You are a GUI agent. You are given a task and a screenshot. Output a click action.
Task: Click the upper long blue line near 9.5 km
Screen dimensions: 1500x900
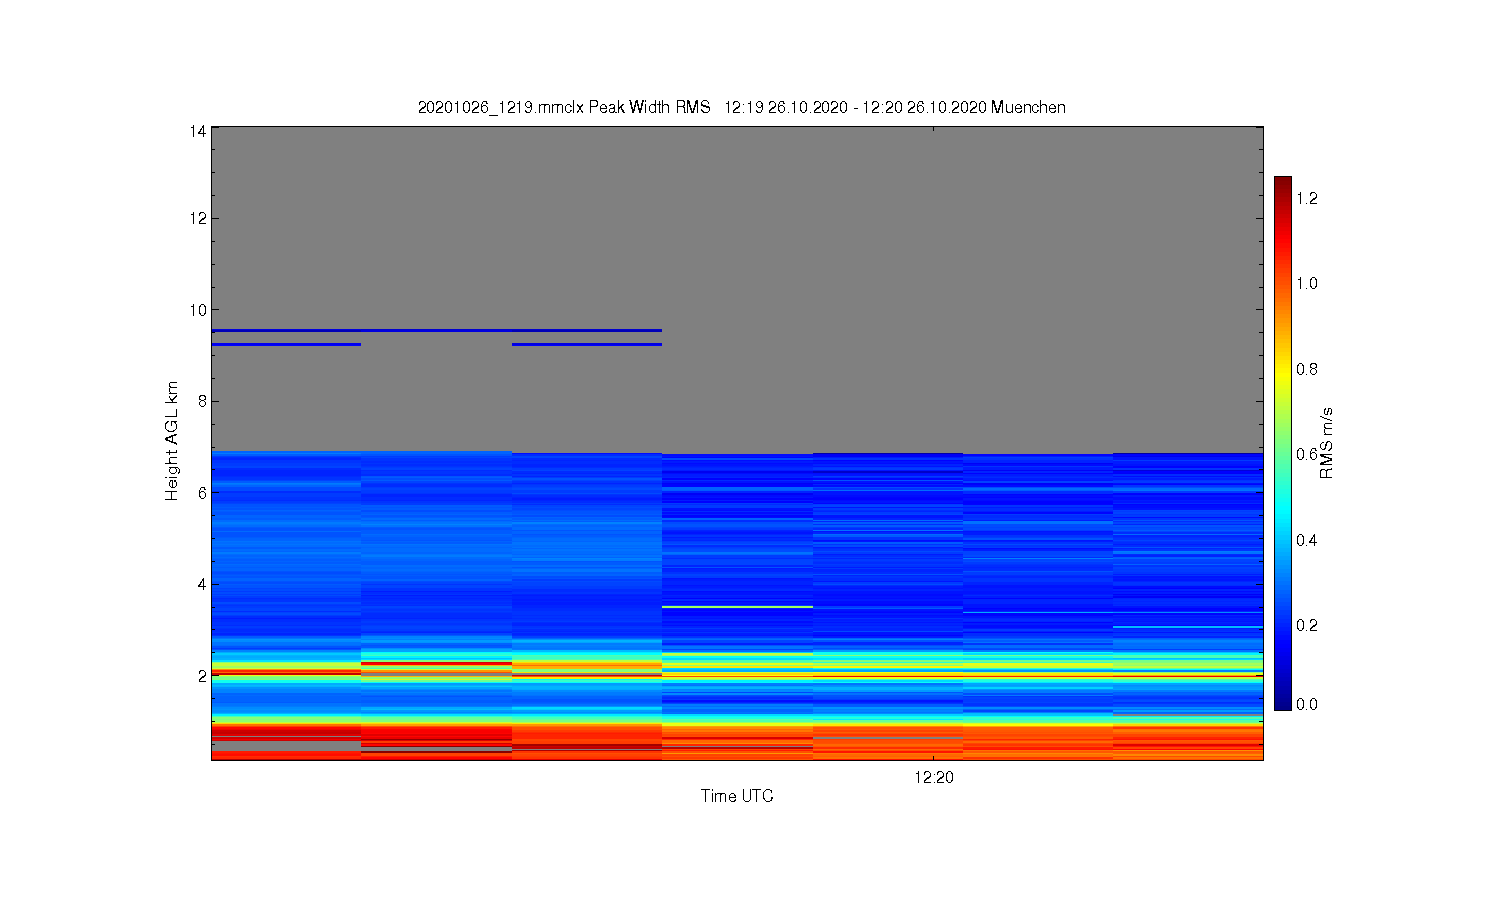(x=436, y=330)
